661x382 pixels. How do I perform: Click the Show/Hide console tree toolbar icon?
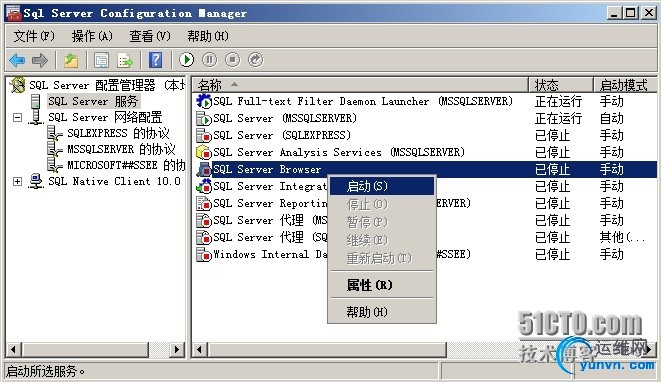click(101, 60)
